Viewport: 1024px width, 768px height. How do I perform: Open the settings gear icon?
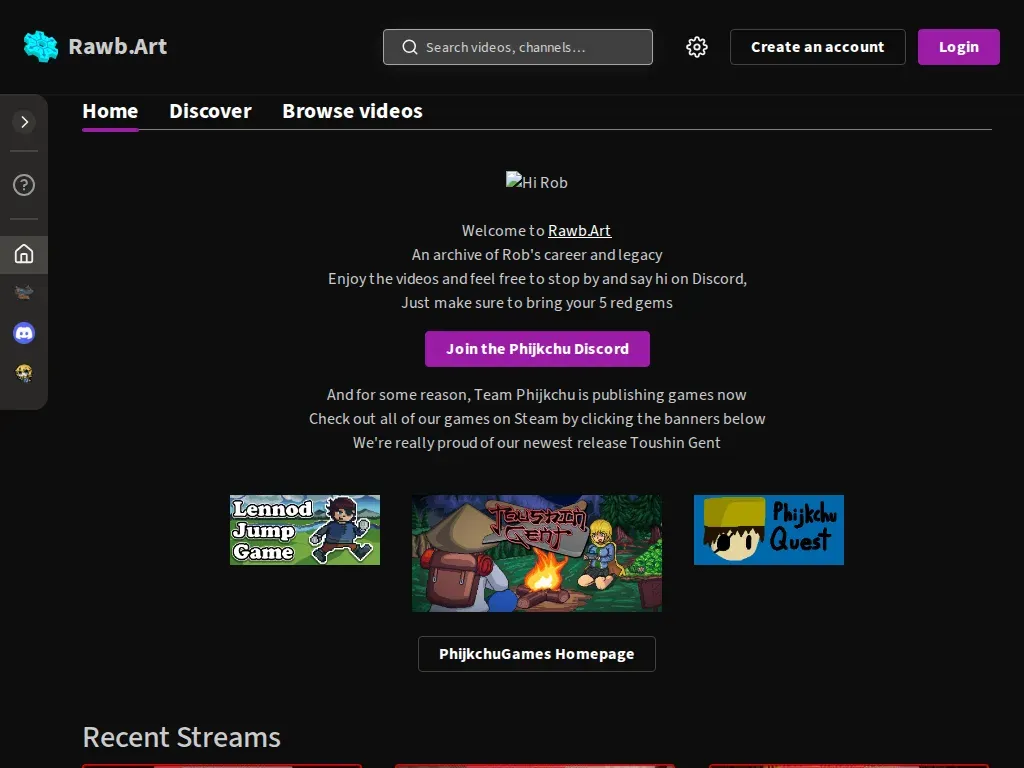697,47
